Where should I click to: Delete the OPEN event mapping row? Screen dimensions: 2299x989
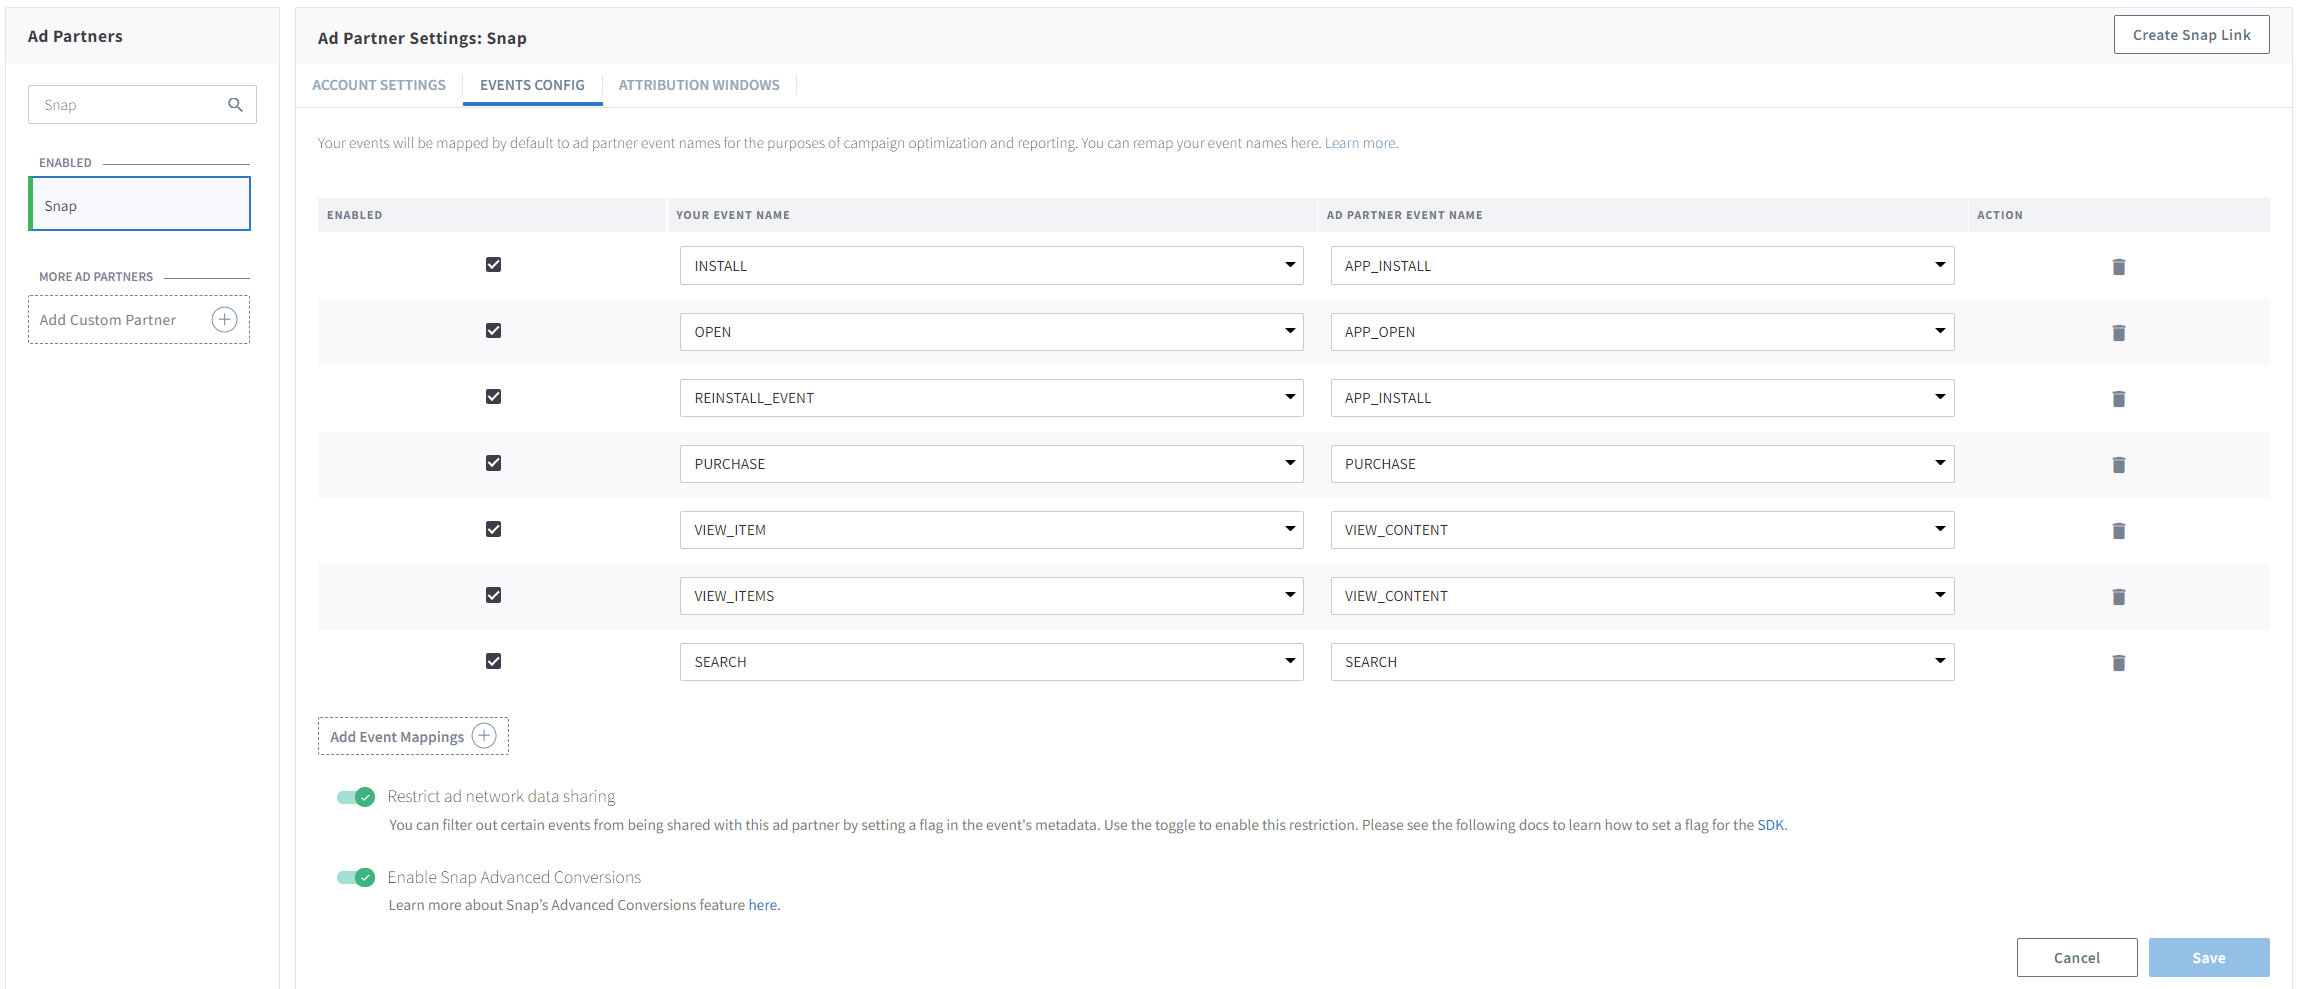[x=2118, y=332]
